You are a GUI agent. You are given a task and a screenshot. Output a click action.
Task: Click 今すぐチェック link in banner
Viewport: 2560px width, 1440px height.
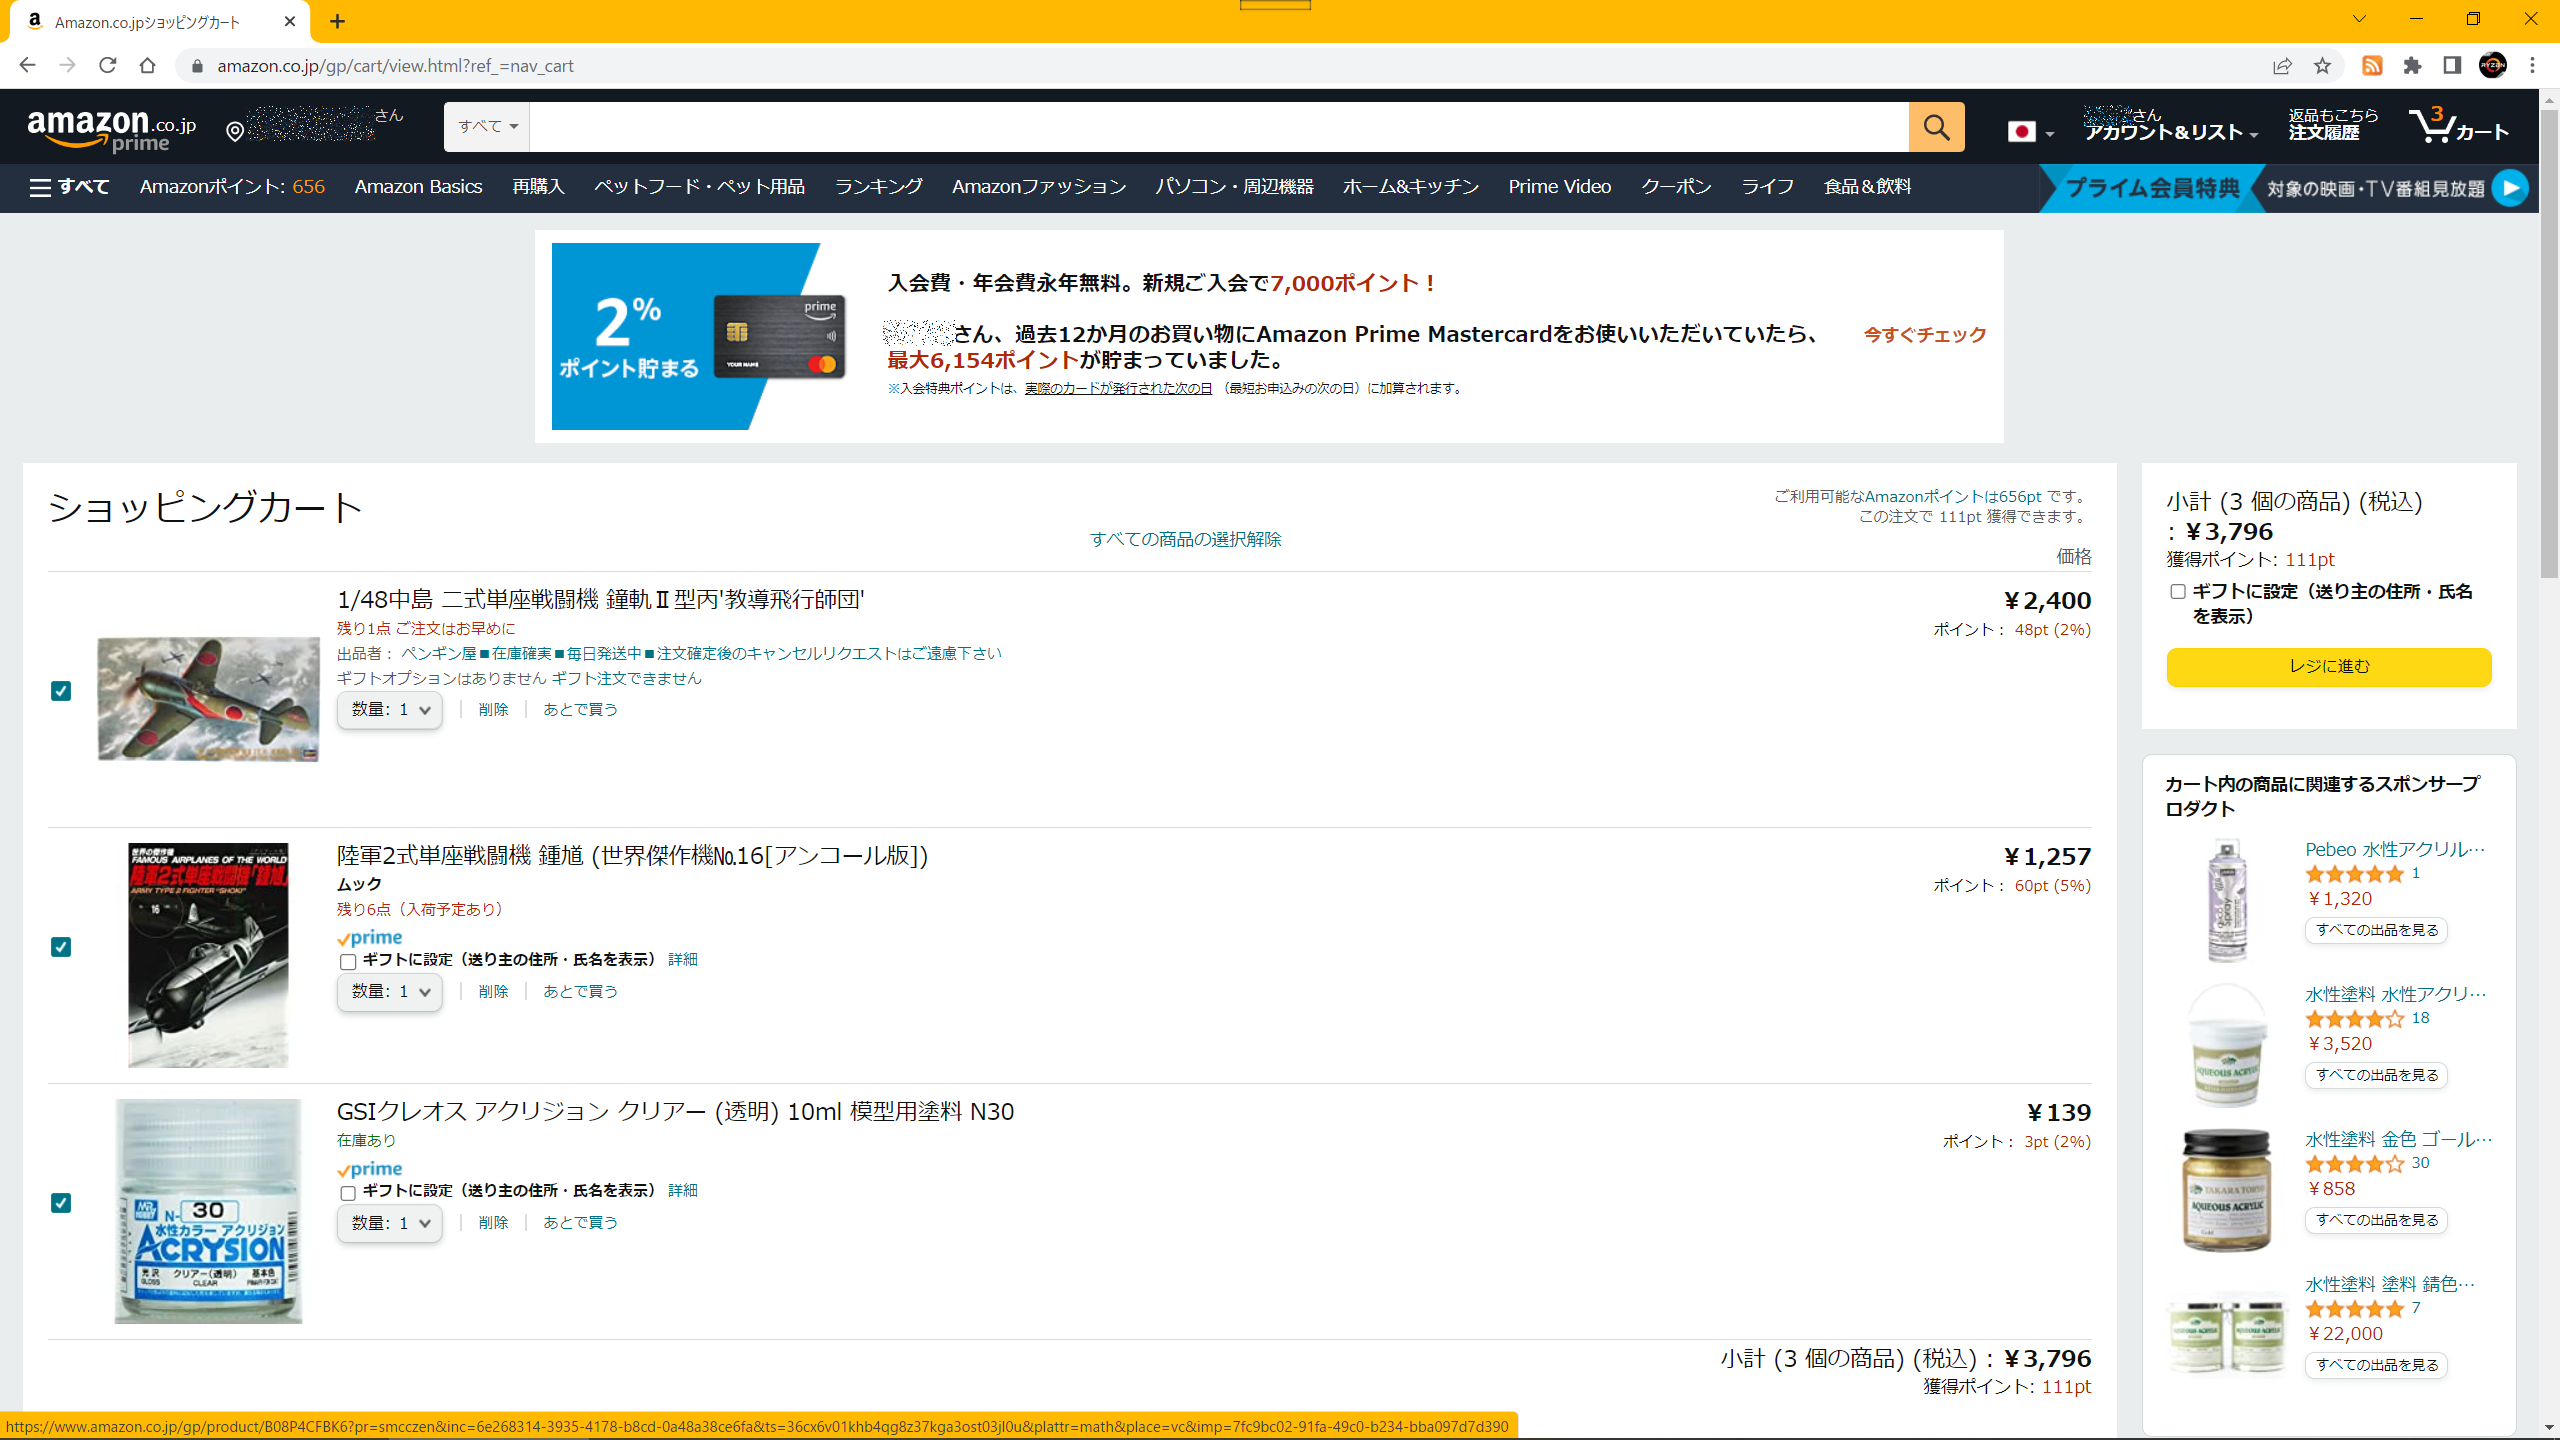click(x=1925, y=335)
